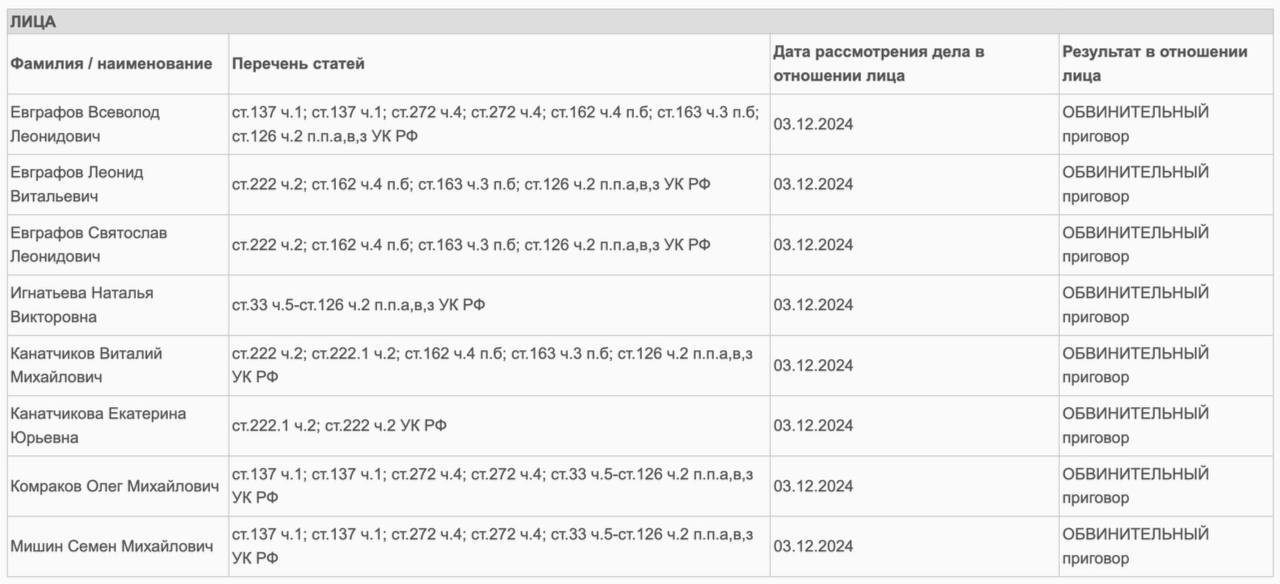The width and height of the screenshot is (1280, 584).
Task: Select the name Евграфов Всеволод Леонидович
Action: 85,124
